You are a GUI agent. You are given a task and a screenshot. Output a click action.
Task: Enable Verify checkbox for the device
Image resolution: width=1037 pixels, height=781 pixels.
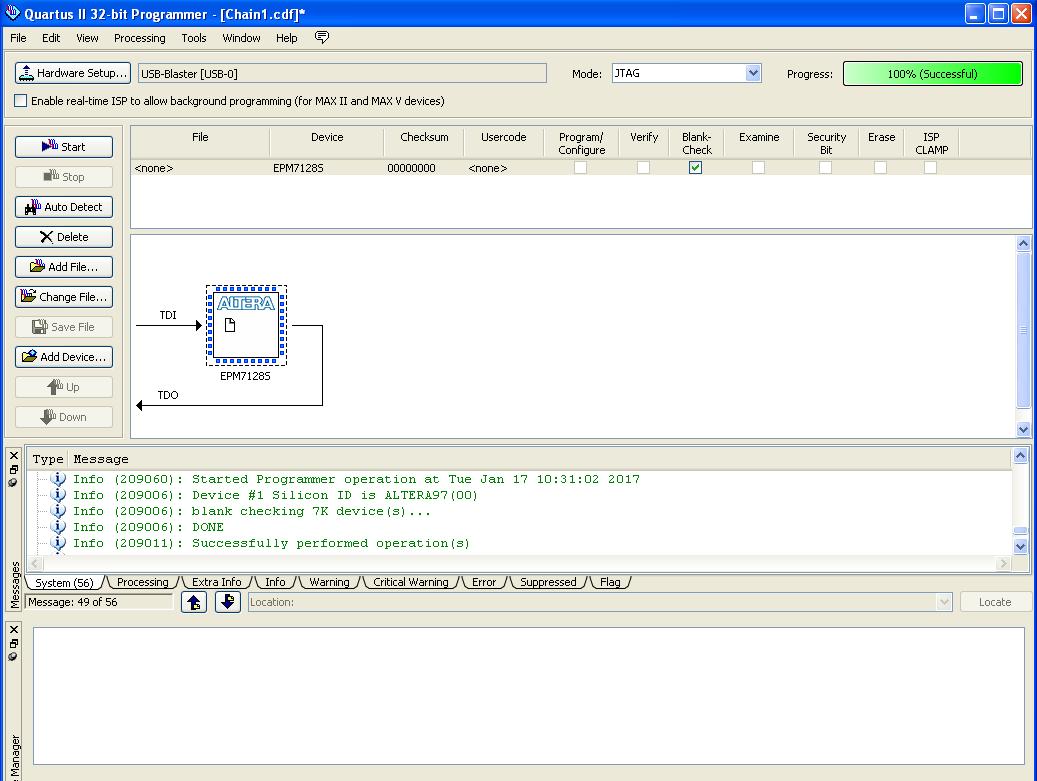tap(643, 168)
